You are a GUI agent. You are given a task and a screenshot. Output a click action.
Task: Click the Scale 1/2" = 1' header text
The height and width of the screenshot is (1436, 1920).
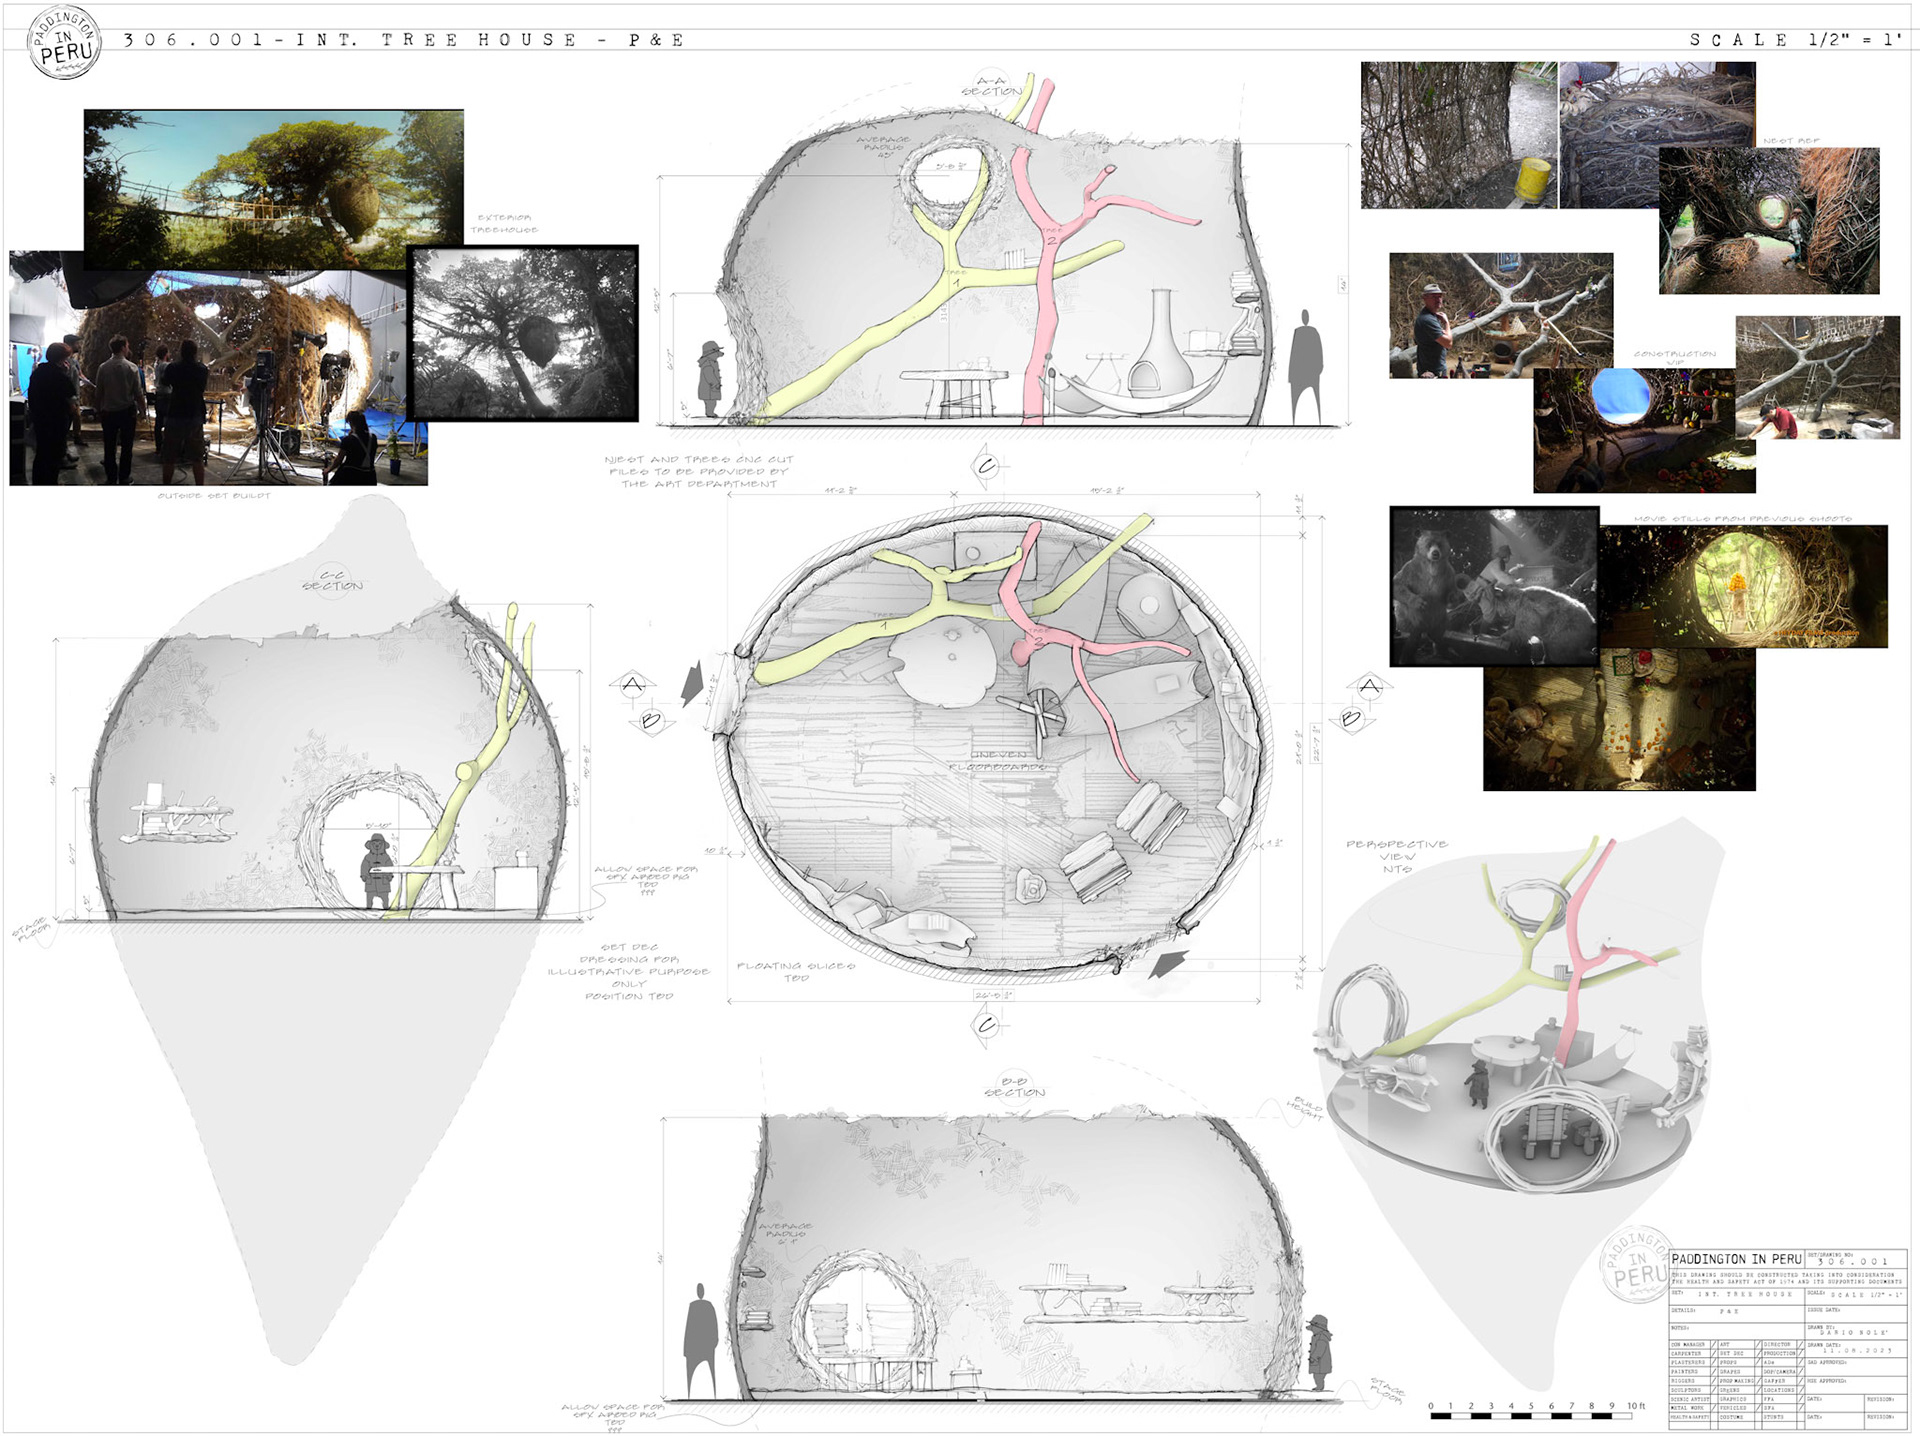pyautogui.click(x=1795, y=40)
